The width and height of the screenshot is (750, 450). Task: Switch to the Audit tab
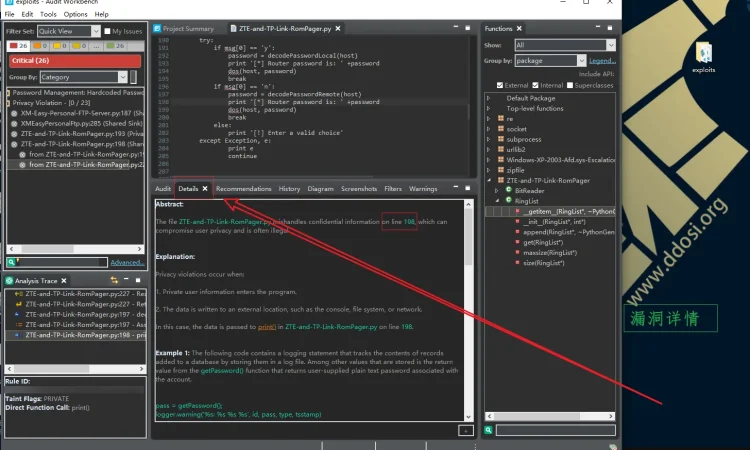[163, 189]
